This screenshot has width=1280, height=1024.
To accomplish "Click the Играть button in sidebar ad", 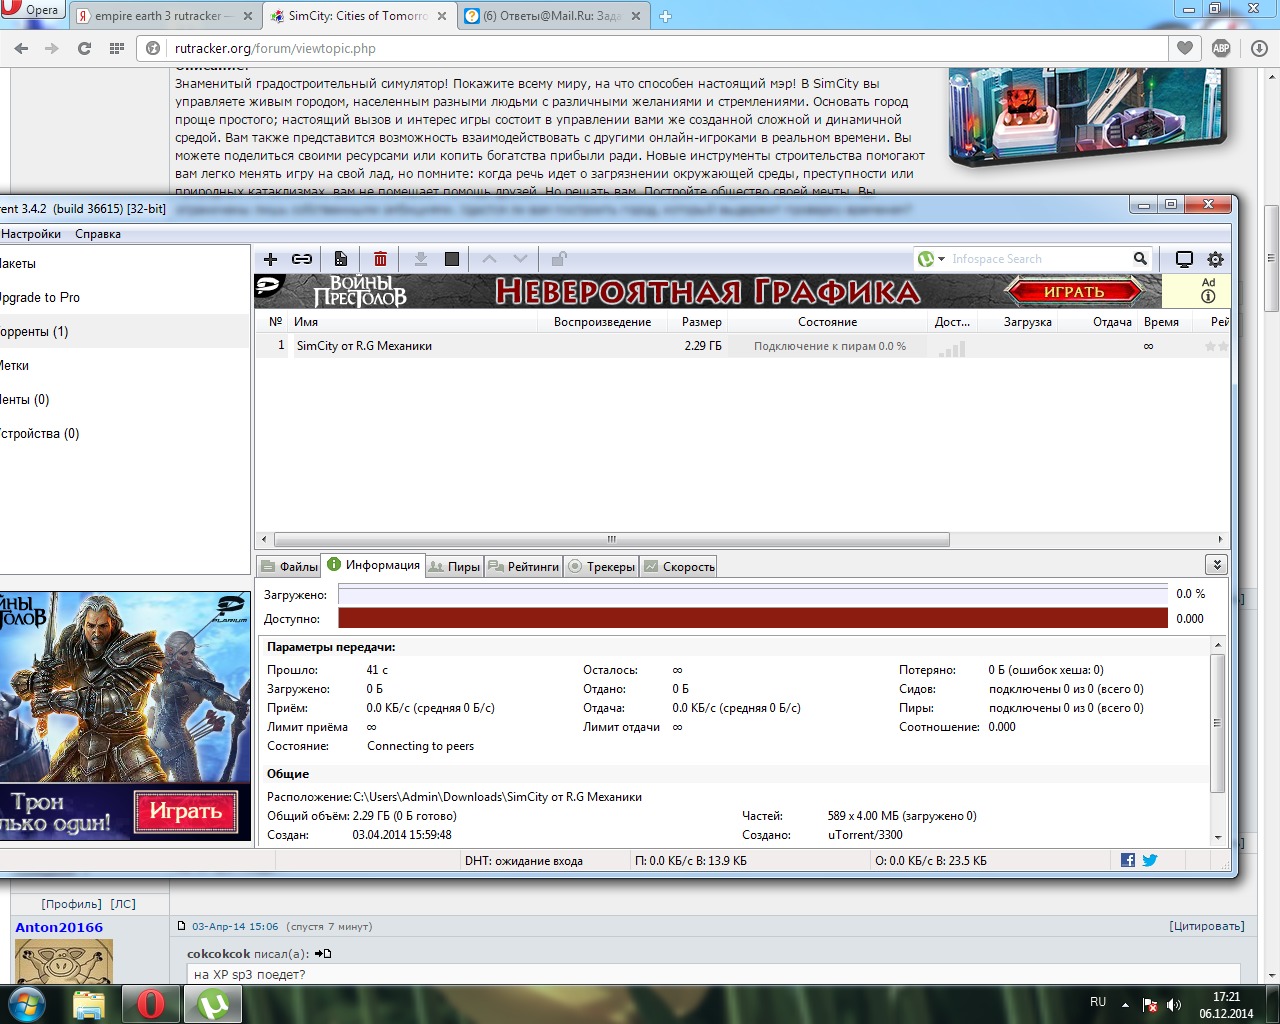I will click(x=185, y=811).
